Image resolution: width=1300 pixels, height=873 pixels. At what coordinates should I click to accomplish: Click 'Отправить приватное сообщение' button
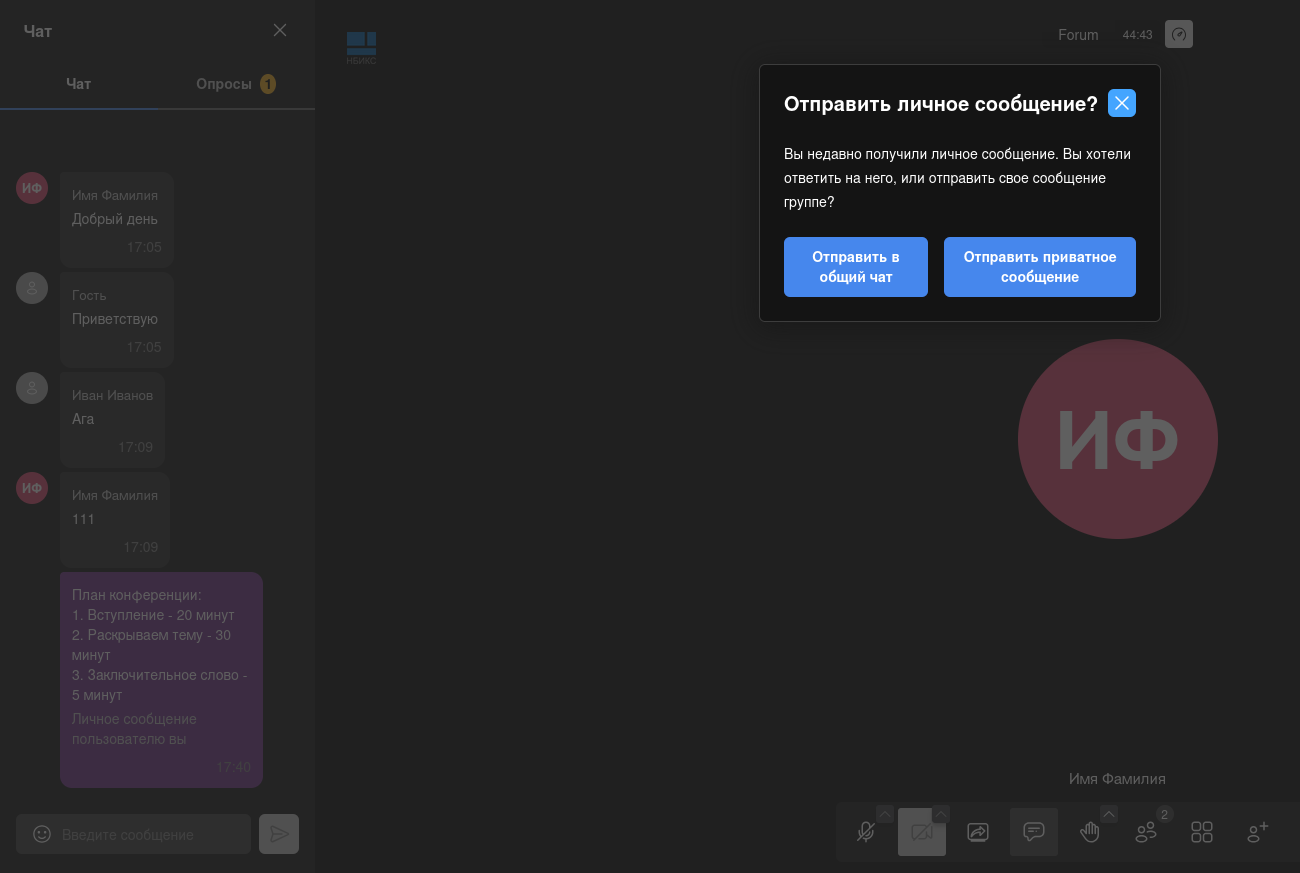pos(1039,267)
